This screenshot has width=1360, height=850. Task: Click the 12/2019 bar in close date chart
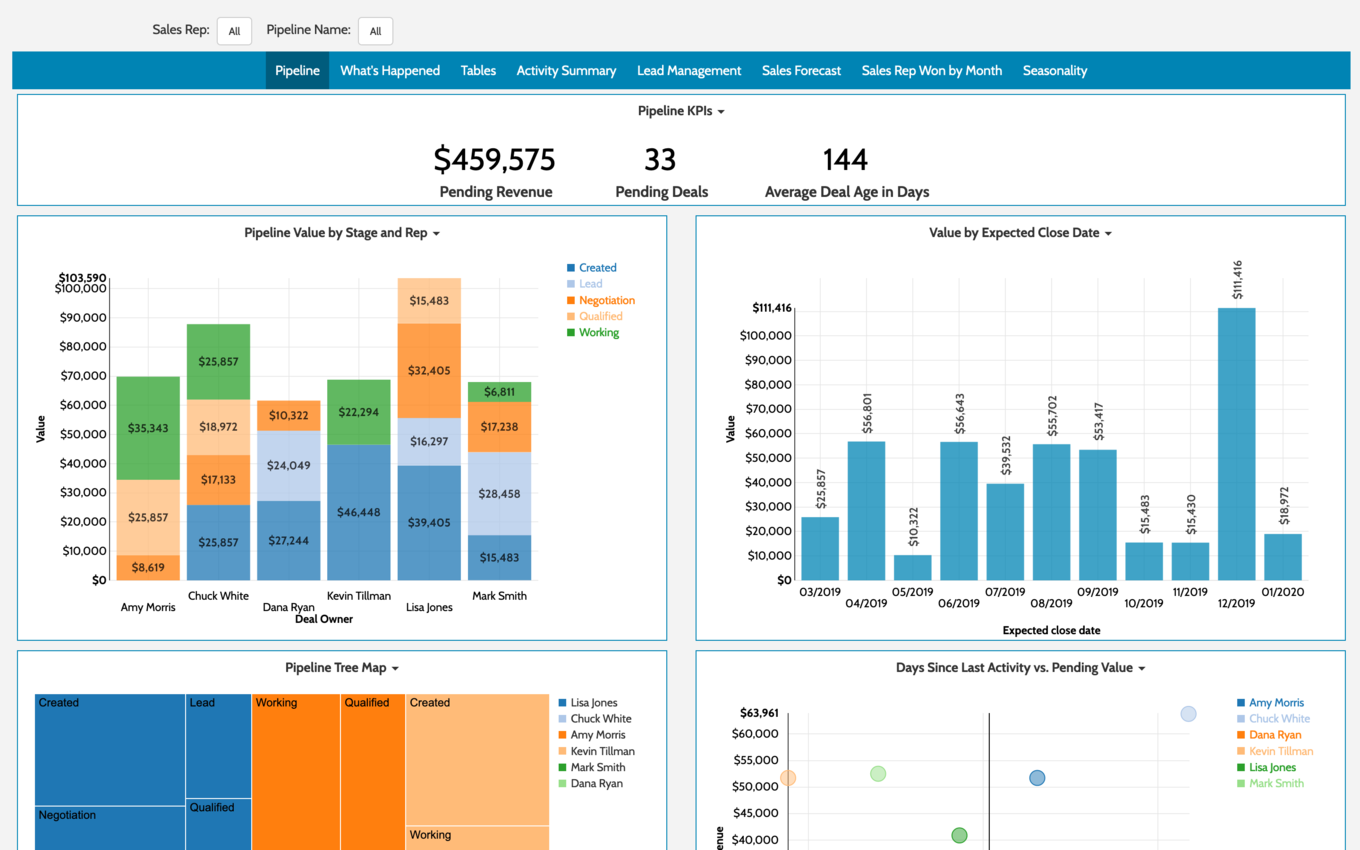[1236, 444]
